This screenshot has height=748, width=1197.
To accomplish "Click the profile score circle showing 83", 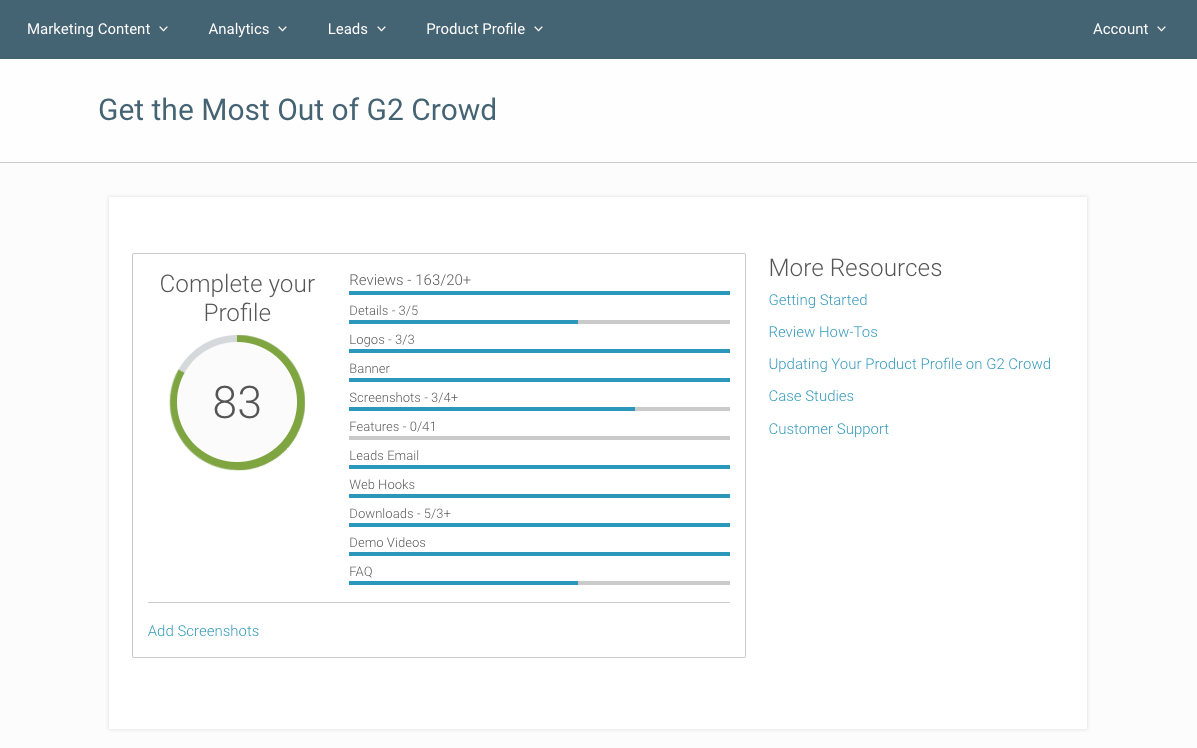I will (237, 402).
